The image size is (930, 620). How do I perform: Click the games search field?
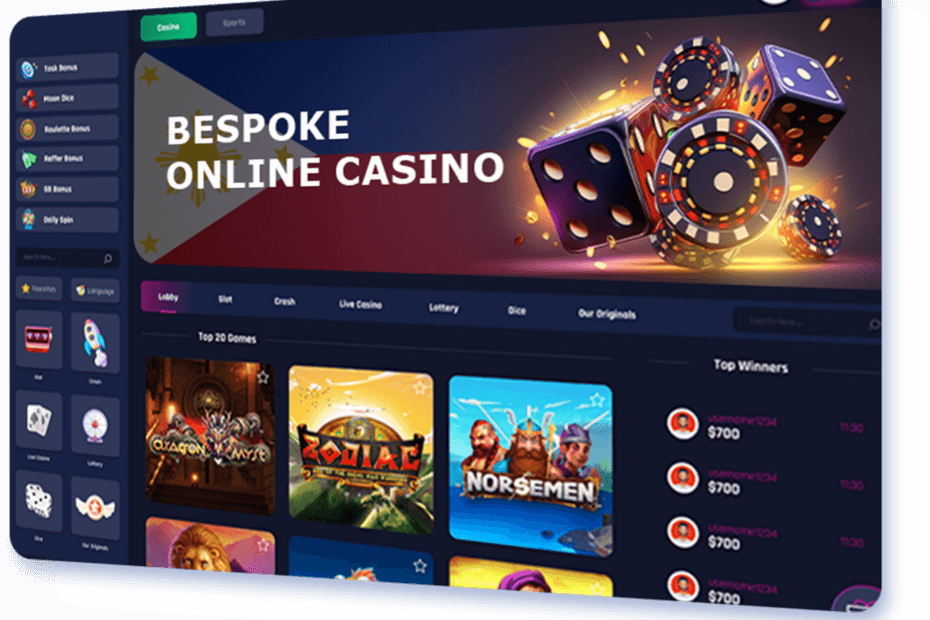pyautogui.click(x=807, y=322)
